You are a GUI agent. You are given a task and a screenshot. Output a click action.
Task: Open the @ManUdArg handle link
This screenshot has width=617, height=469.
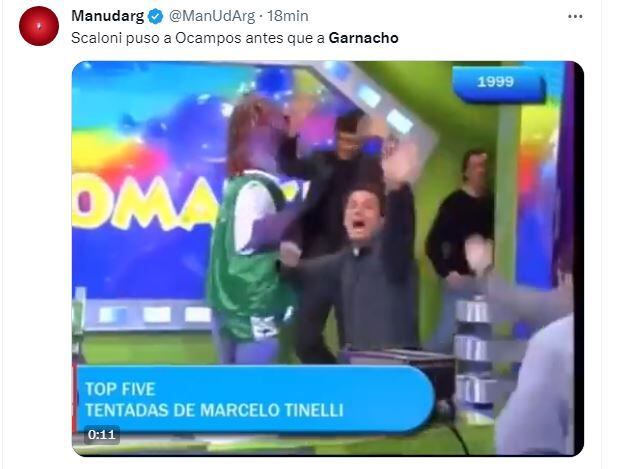212,16
